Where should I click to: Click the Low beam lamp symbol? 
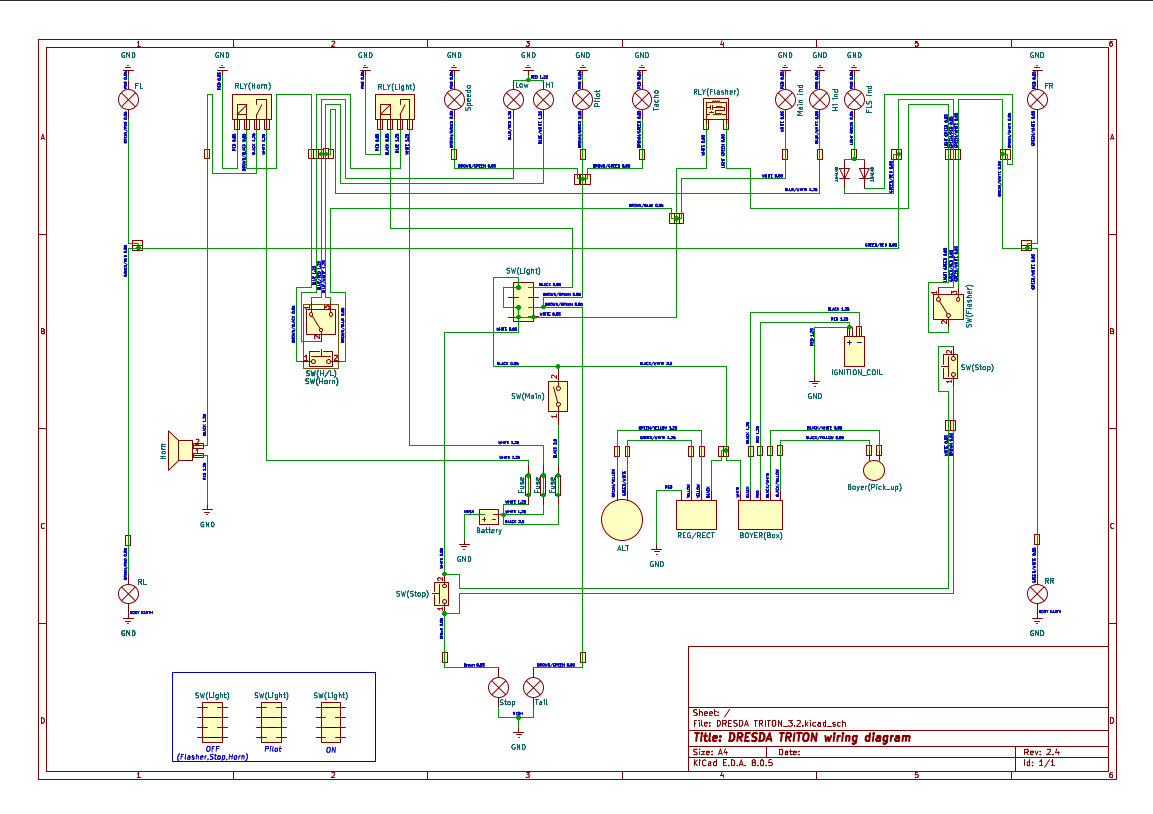[513, 100]
